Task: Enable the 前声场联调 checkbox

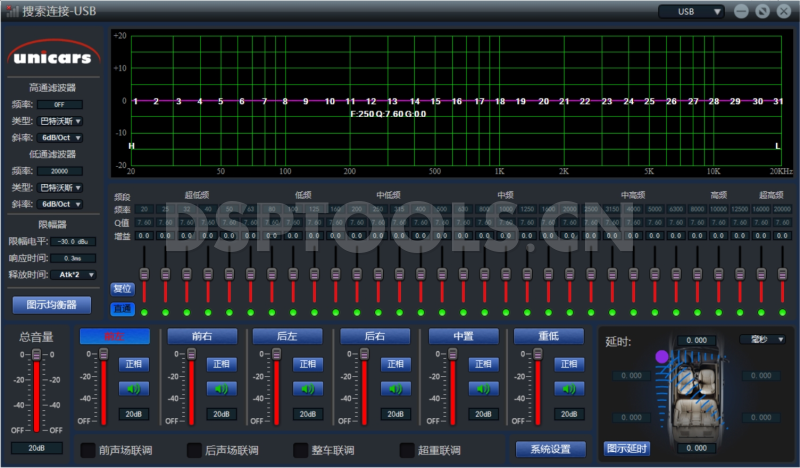Action: click(x=88, y=450)
